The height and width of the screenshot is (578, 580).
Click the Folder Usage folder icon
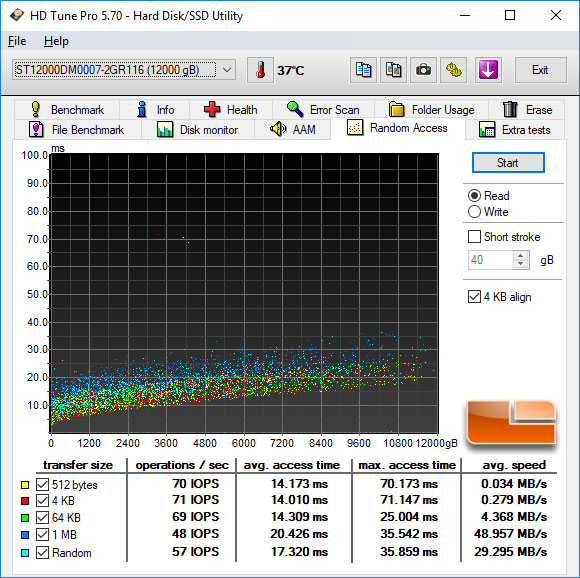[x=397, y=109]
